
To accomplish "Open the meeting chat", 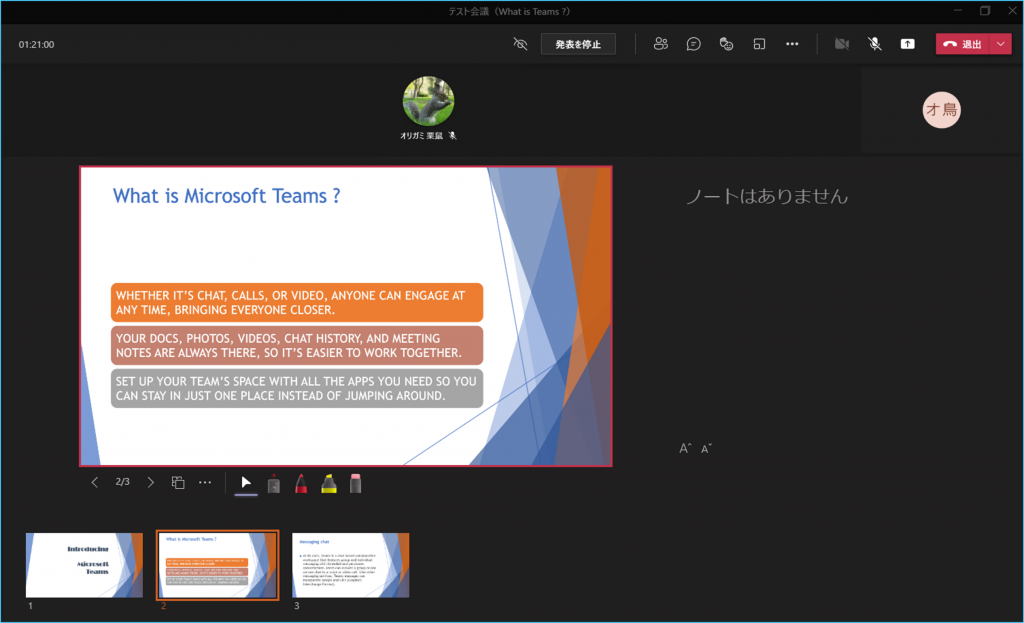I will 693,44.
